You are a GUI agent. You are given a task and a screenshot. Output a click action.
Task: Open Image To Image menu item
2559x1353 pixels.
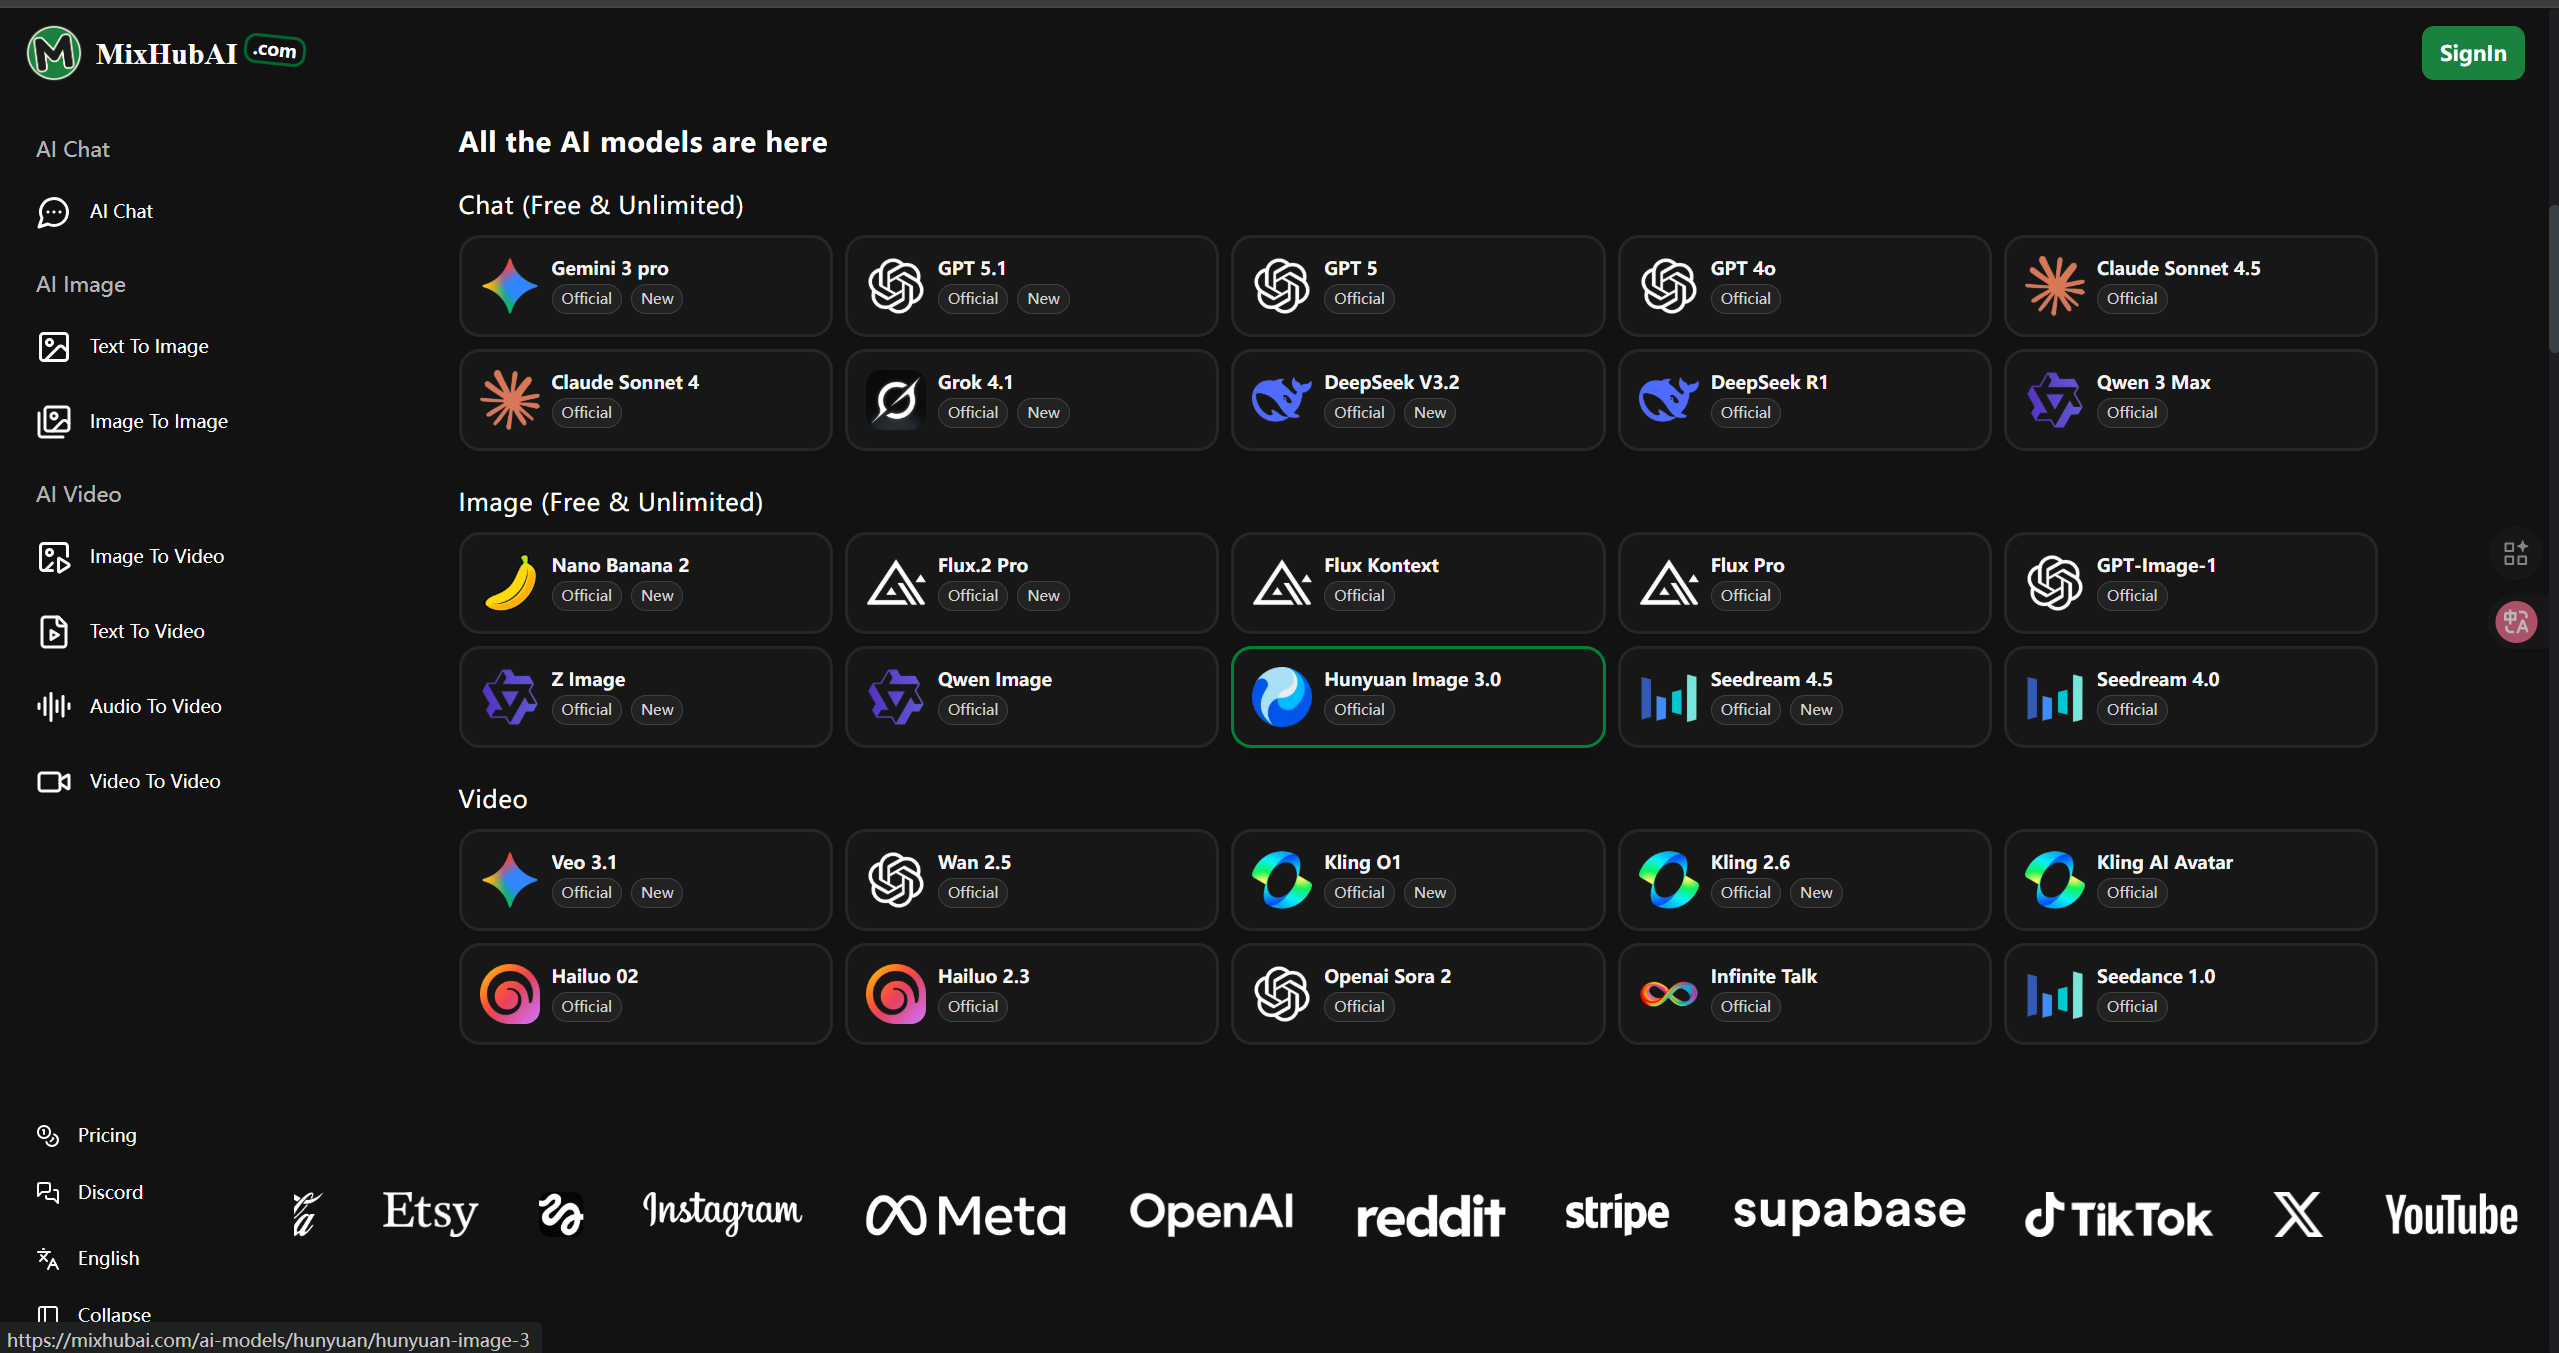click(158, 422)
